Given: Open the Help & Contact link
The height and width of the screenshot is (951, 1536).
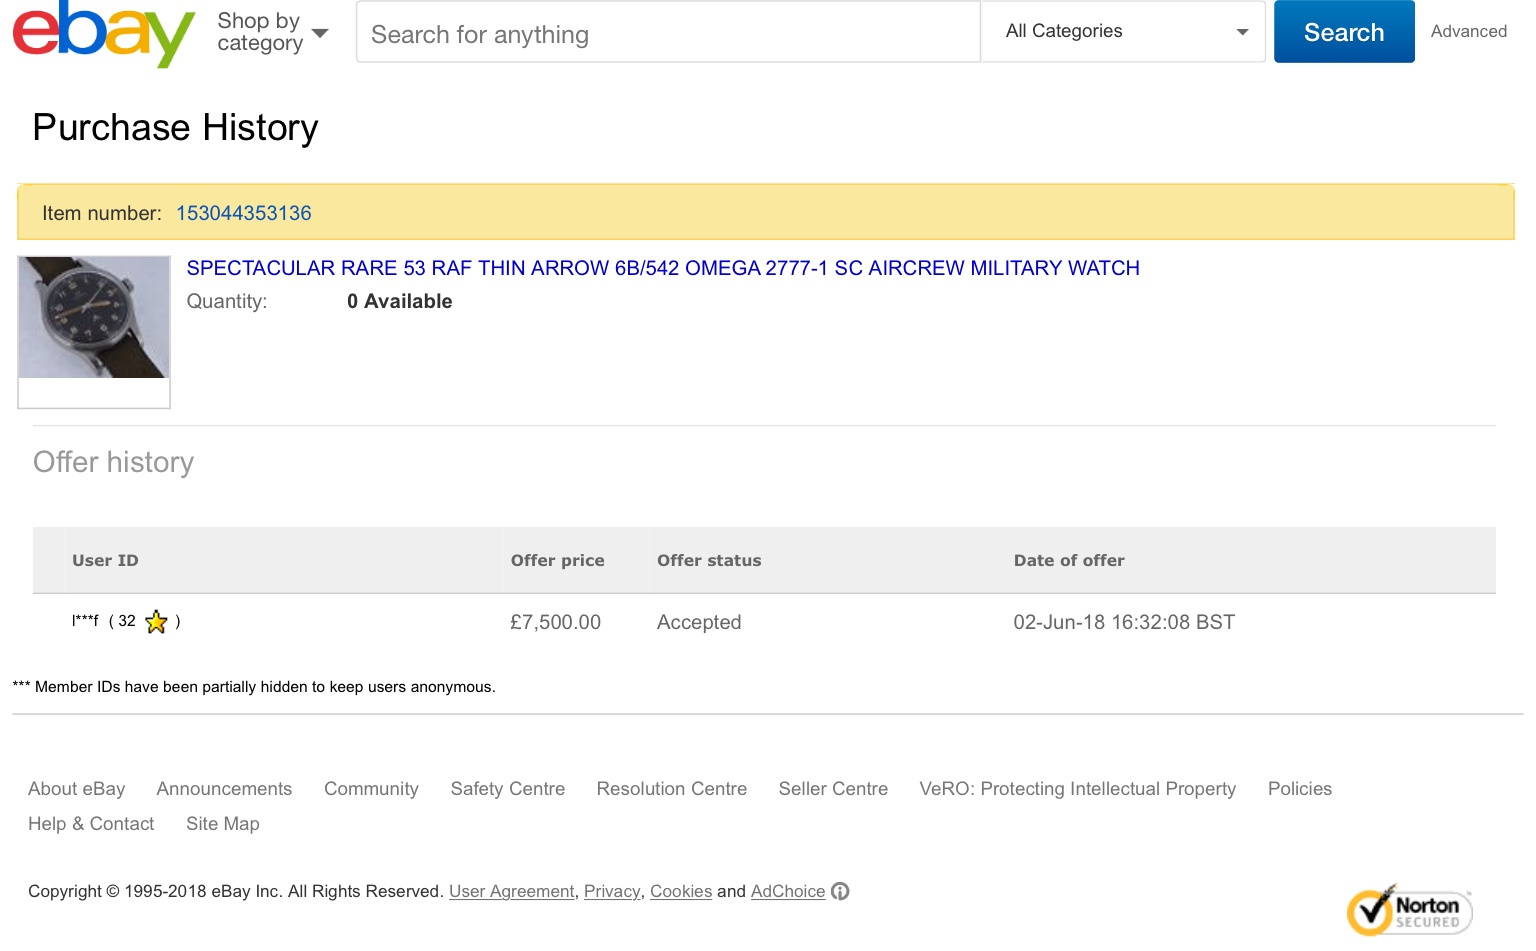Looking at the screenshot, I should (91, 824).
